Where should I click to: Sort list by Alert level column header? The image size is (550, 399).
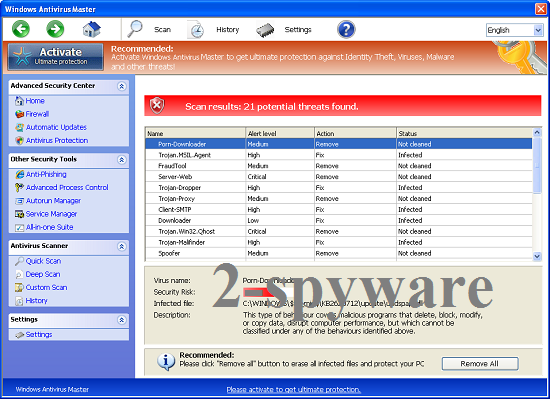[x=280, y=133]
